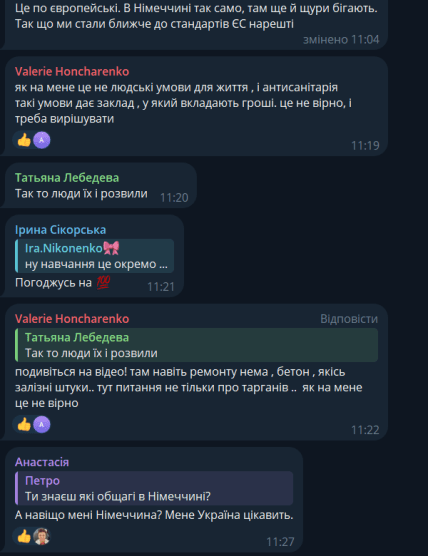Click thumbs-up reaction on 11:22 message

pyautogui.click(x=24, y=424)
